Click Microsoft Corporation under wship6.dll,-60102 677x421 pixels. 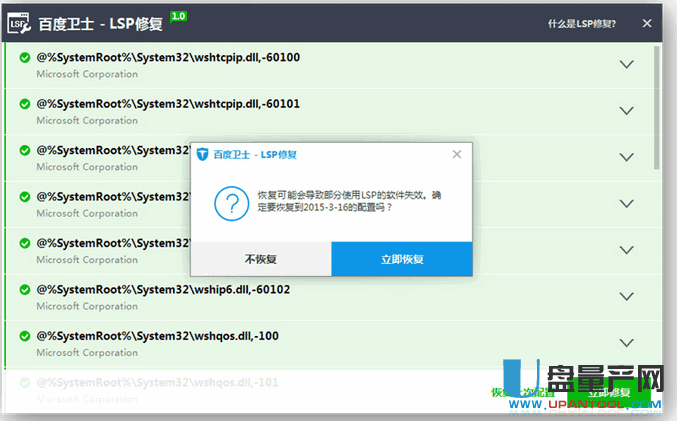click(x=87, y=306)
